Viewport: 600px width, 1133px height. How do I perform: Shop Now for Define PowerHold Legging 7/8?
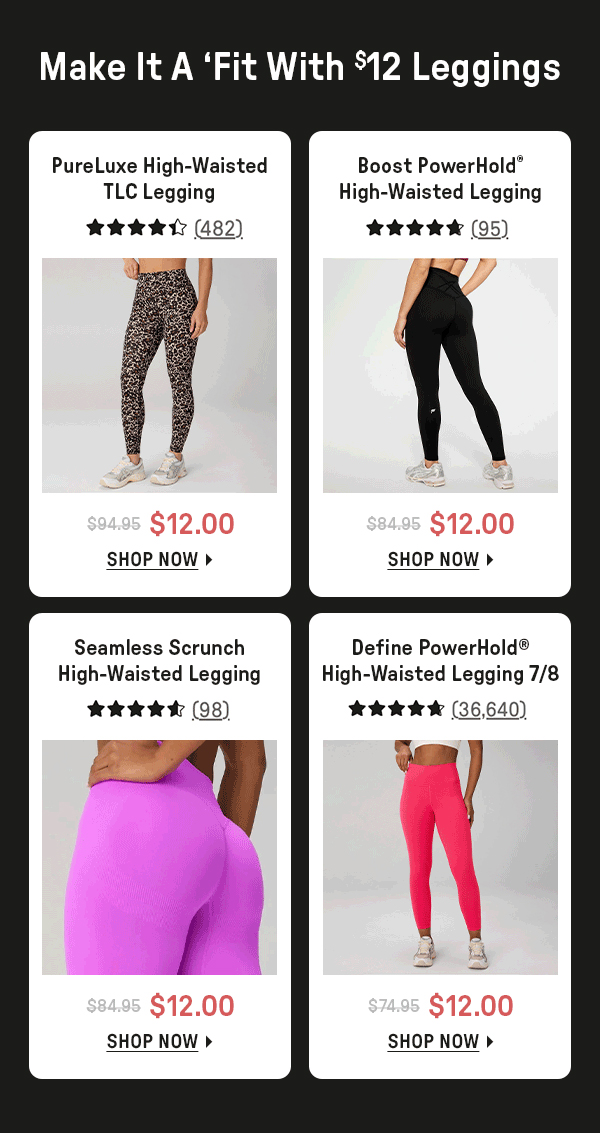tap(440, 1041)
